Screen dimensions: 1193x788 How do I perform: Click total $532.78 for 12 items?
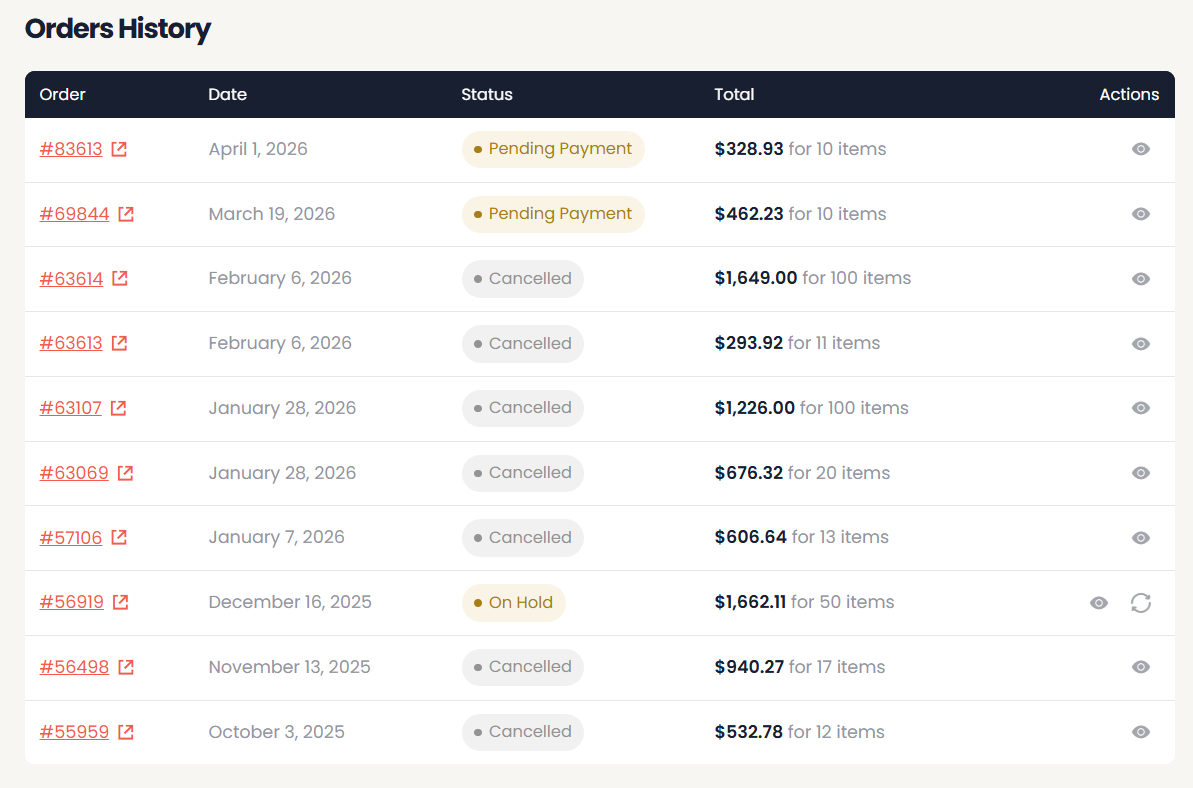[800, 732]
